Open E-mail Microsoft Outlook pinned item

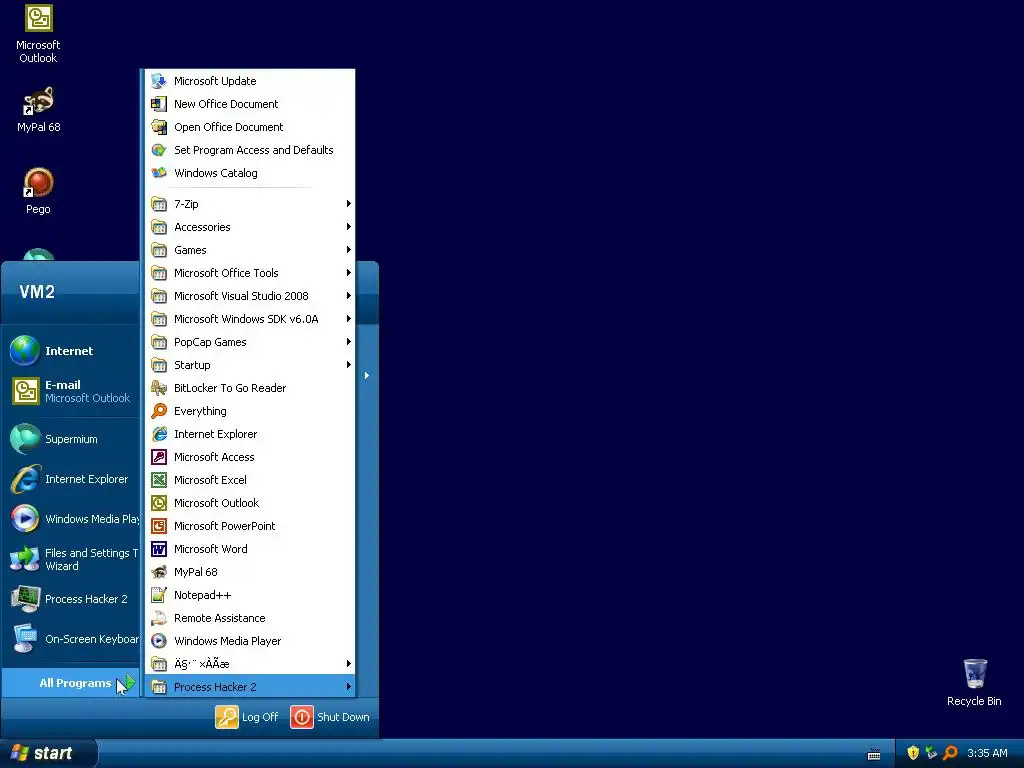(71, 391)
